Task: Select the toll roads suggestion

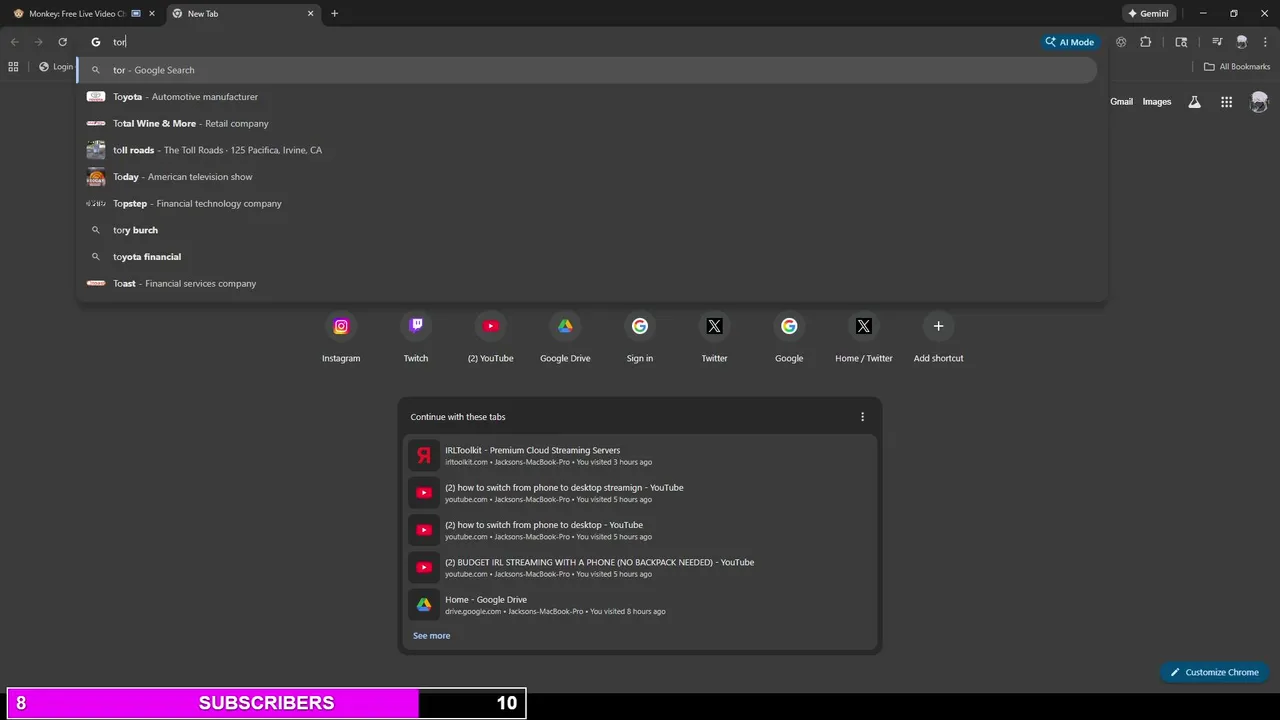Action: tap(587, 150)
